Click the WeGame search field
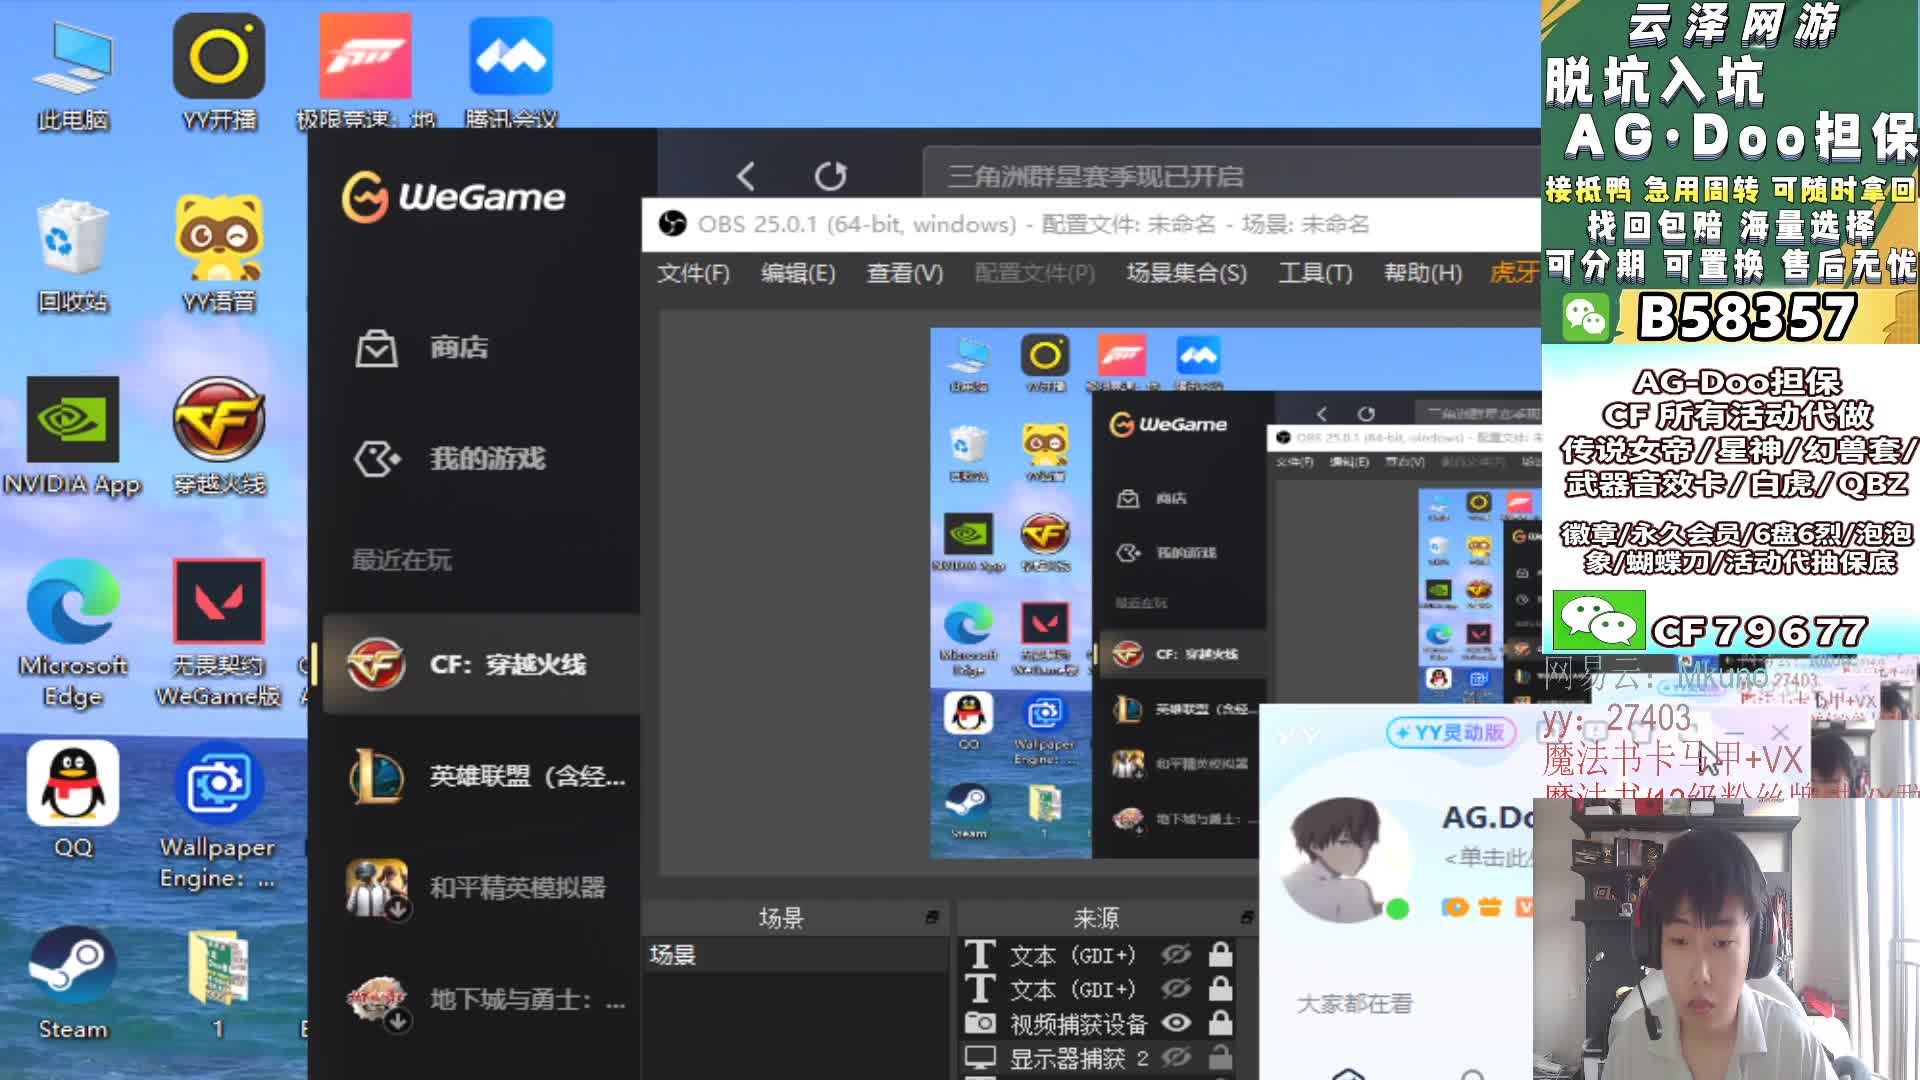1920x1080 pixels. 1231,176
